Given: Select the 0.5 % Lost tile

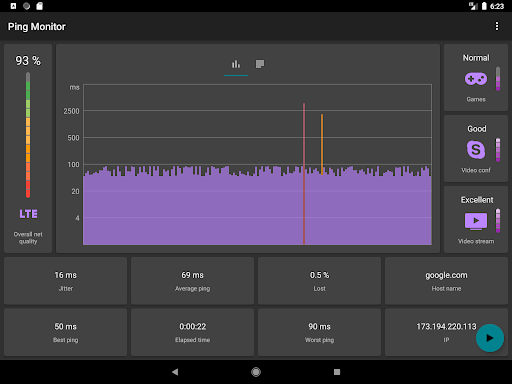Looking at the screenshot, I should (319, 281).
